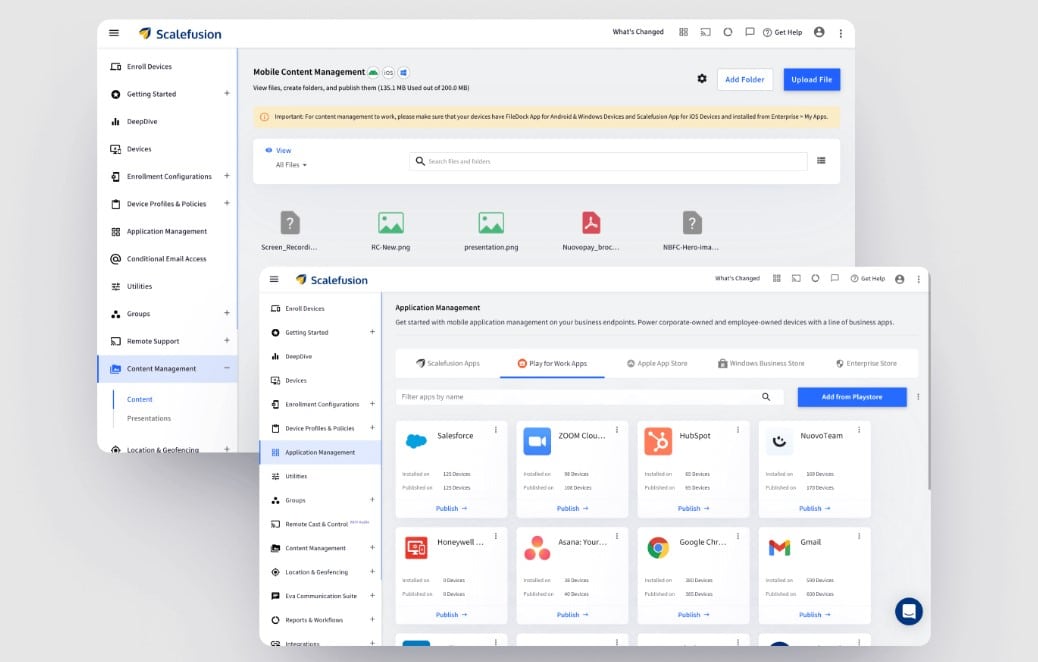Viewport: 1038px width, 662px height.
Task: Click the Filter apps by name field
Action: (589, 397)
